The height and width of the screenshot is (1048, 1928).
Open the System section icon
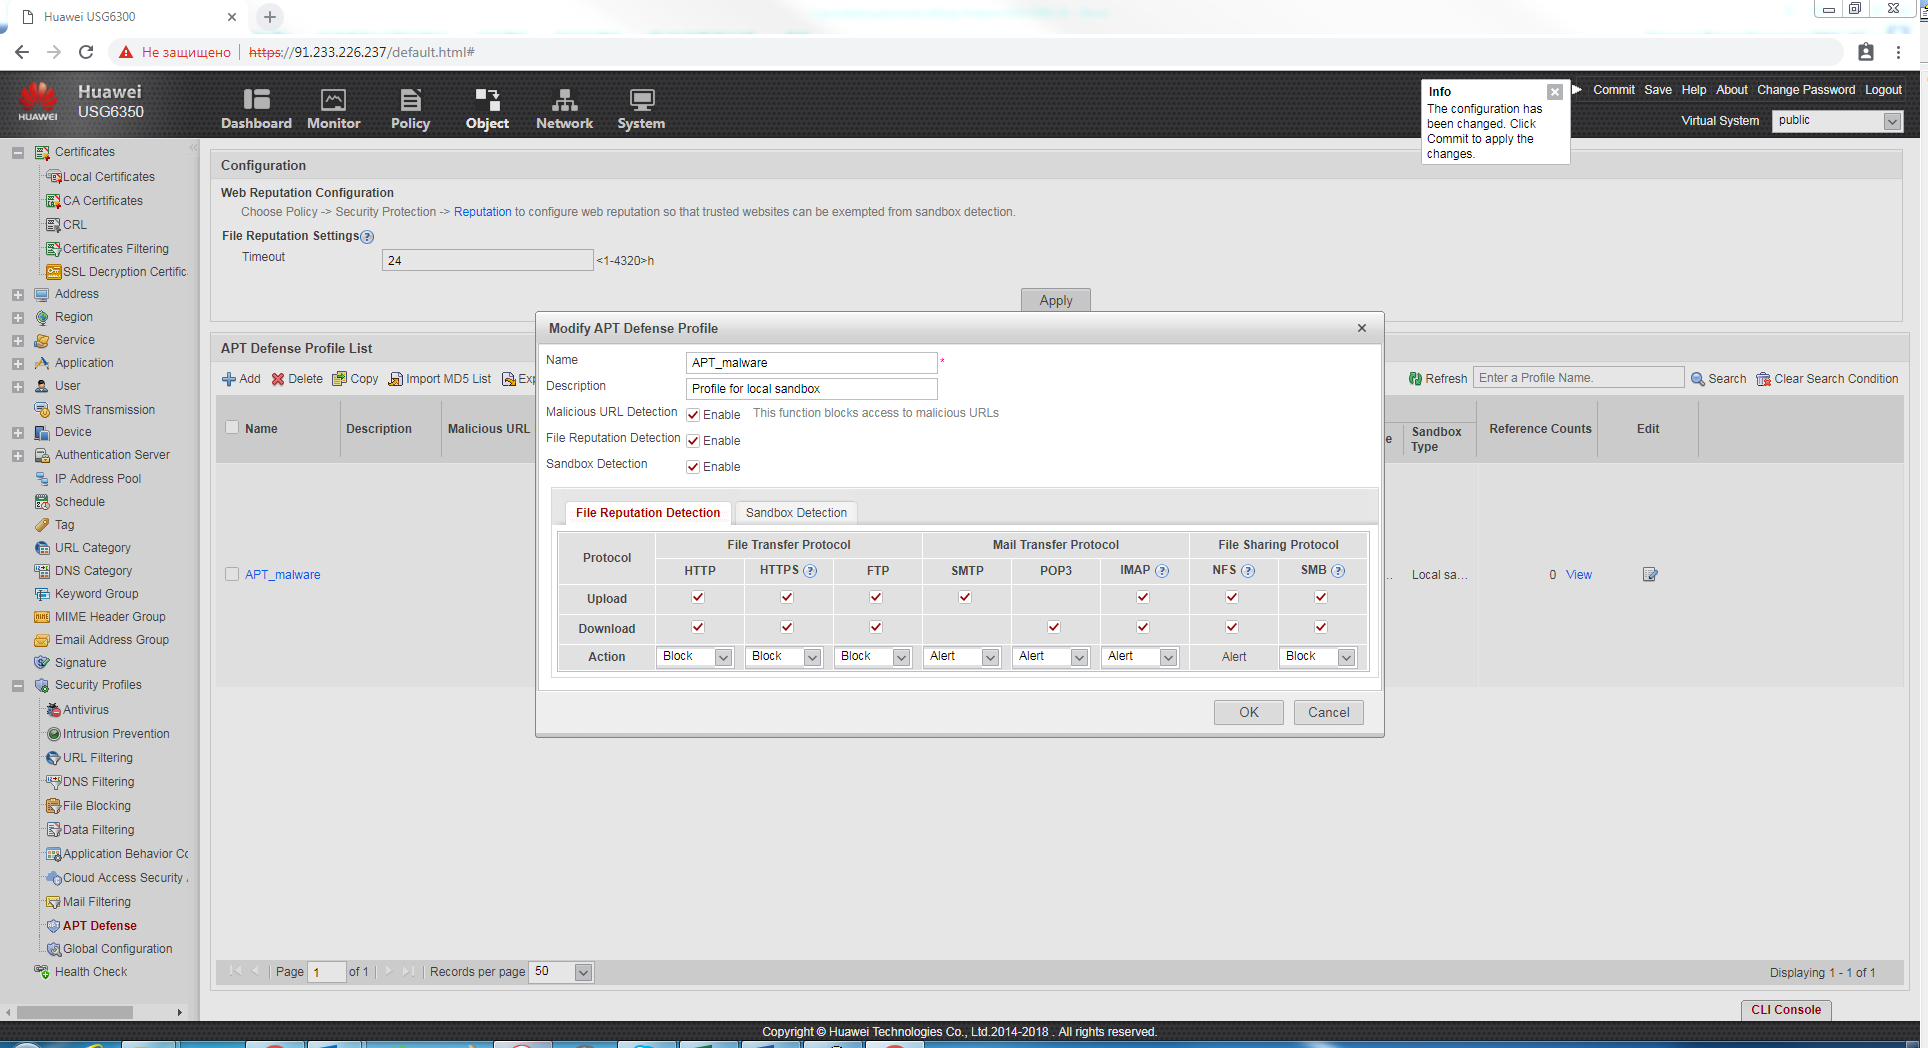click(641, 100)
